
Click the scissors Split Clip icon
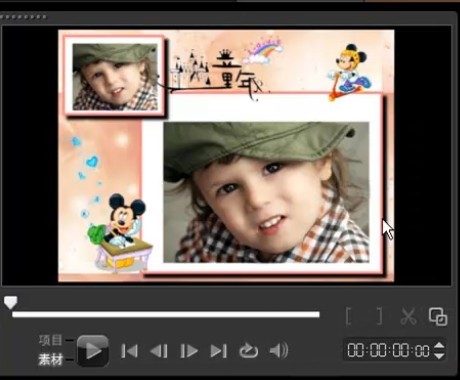[408, 316]
